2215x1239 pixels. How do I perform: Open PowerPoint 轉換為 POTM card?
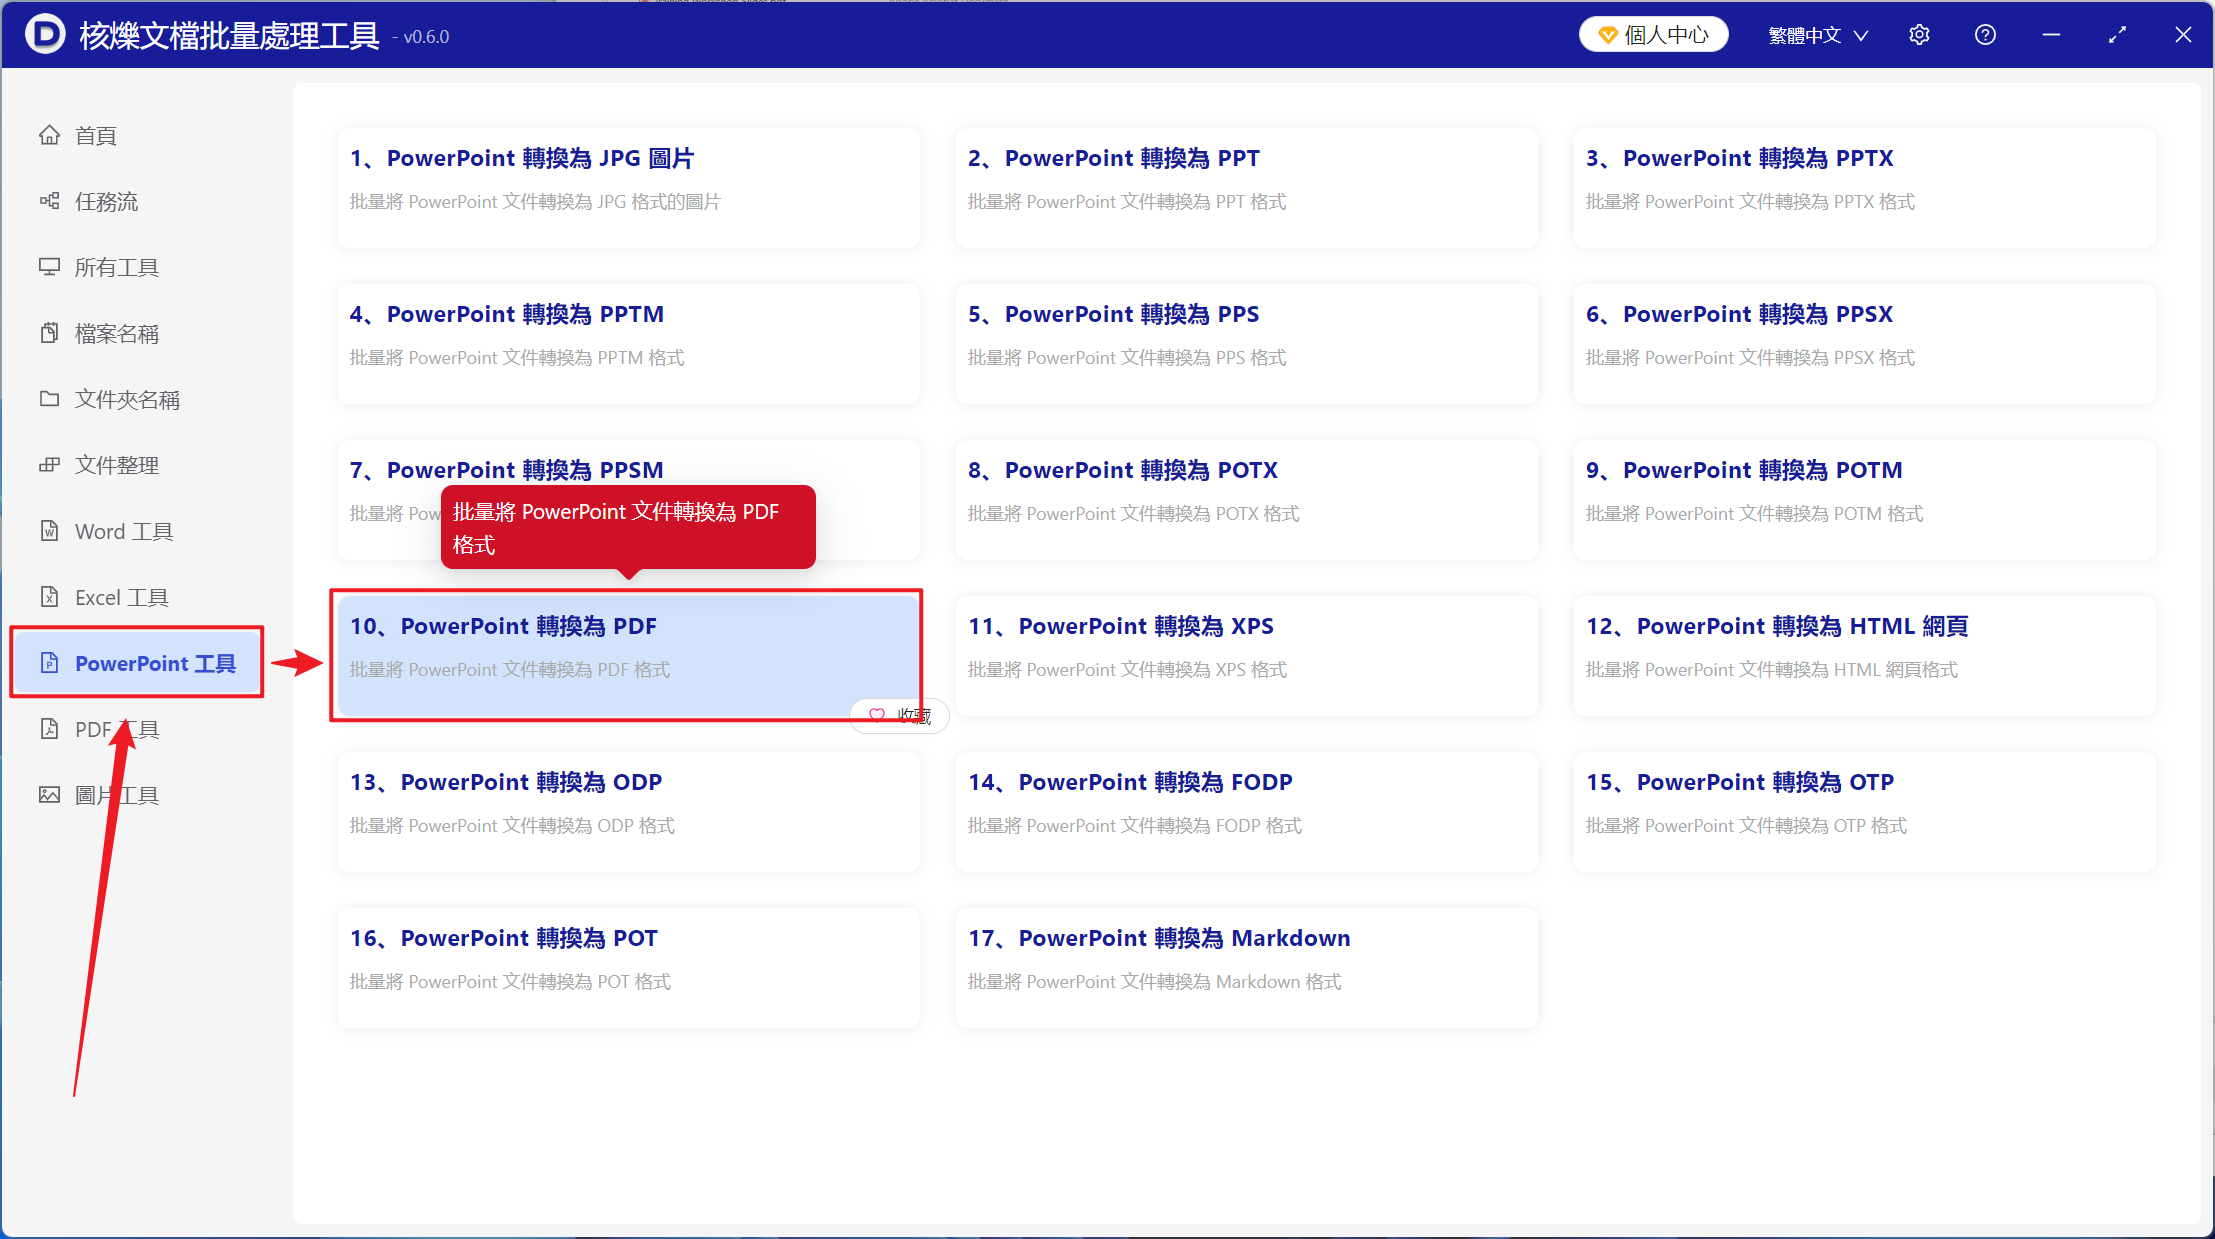[1864, 499]
